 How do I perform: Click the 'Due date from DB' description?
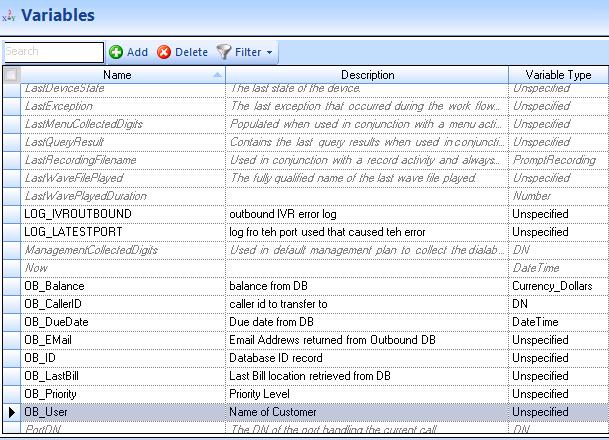[x=271, y=322]
